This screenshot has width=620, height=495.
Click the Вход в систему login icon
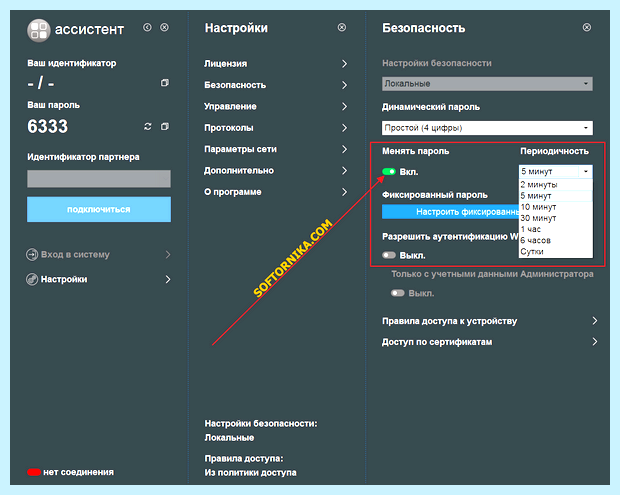point(32,254)
